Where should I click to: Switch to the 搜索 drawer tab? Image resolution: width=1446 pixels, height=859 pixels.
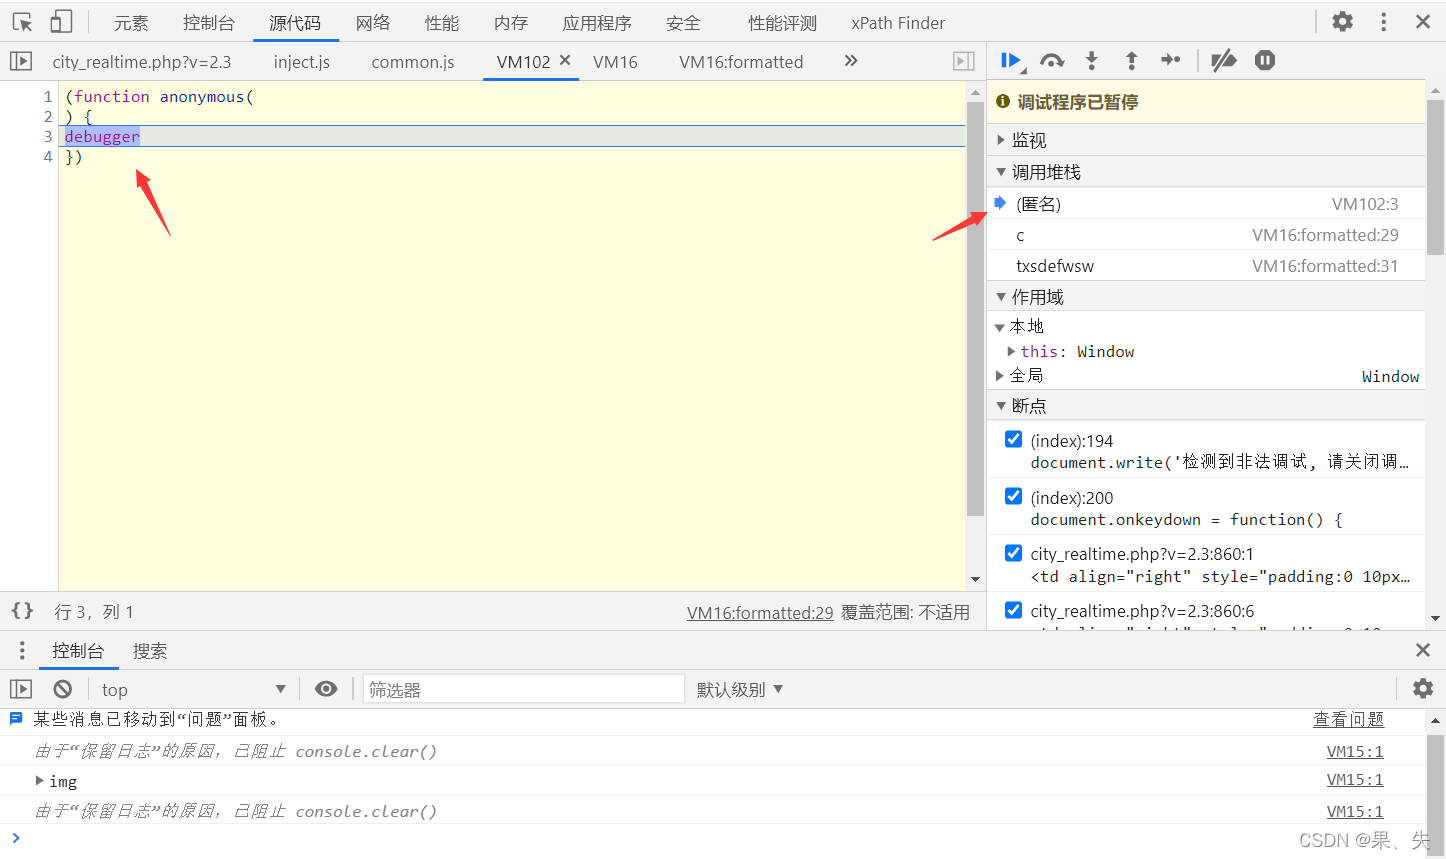coord(150,651)
